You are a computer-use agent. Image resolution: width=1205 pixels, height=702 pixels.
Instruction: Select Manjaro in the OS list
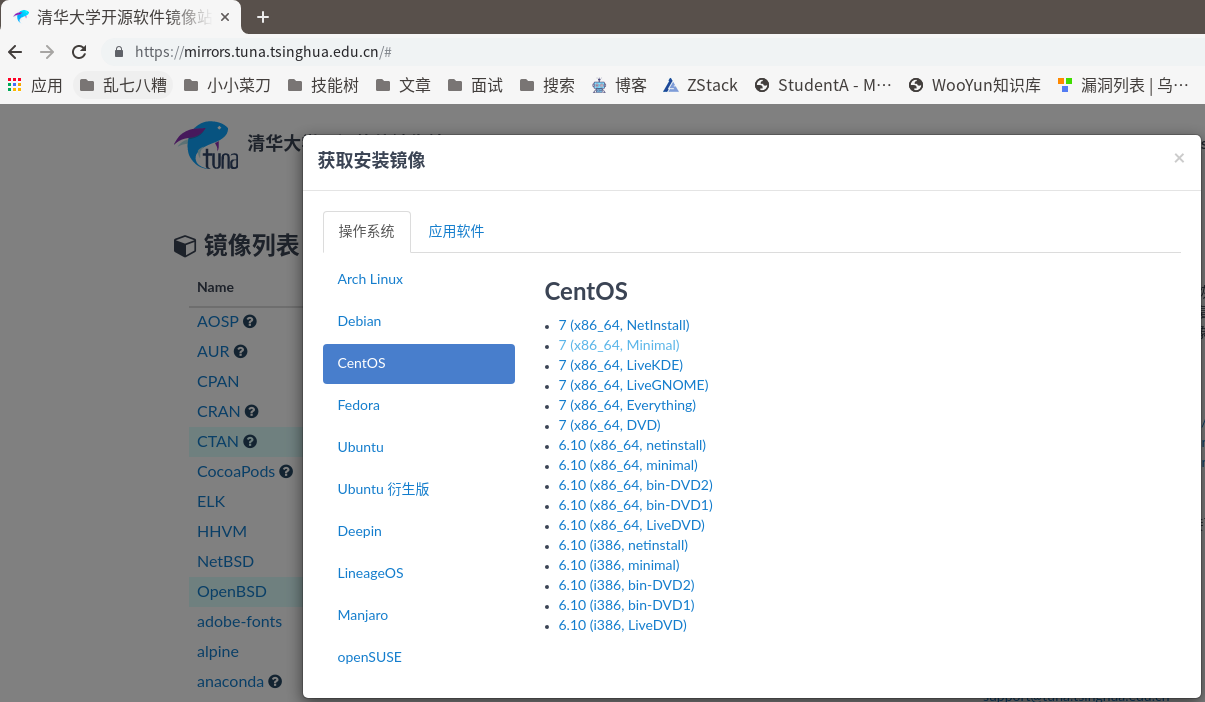(419, 616)
